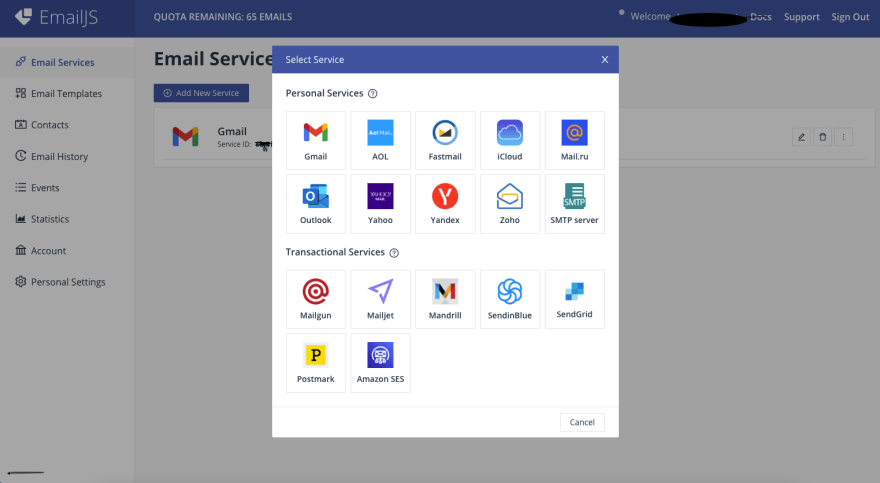Viewport: 880px width, 483px height.
Task: Choose Amazon SES service
Action: pyautogui.click(x=381, y=363)
